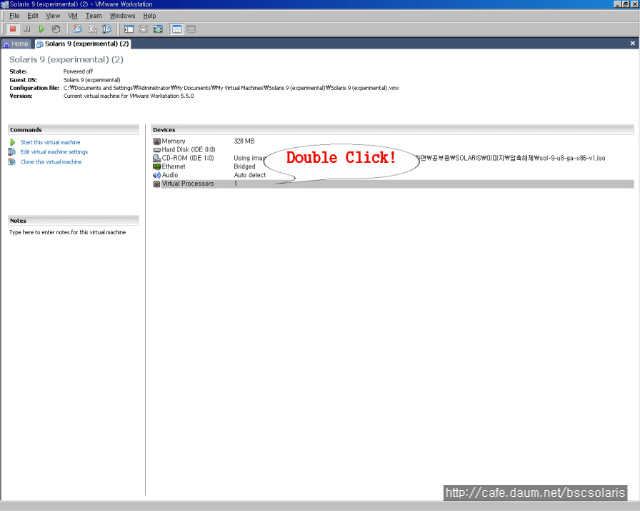Click the Suspend pause toolbar button
This screenshot has width=640, height=511.
27,29
